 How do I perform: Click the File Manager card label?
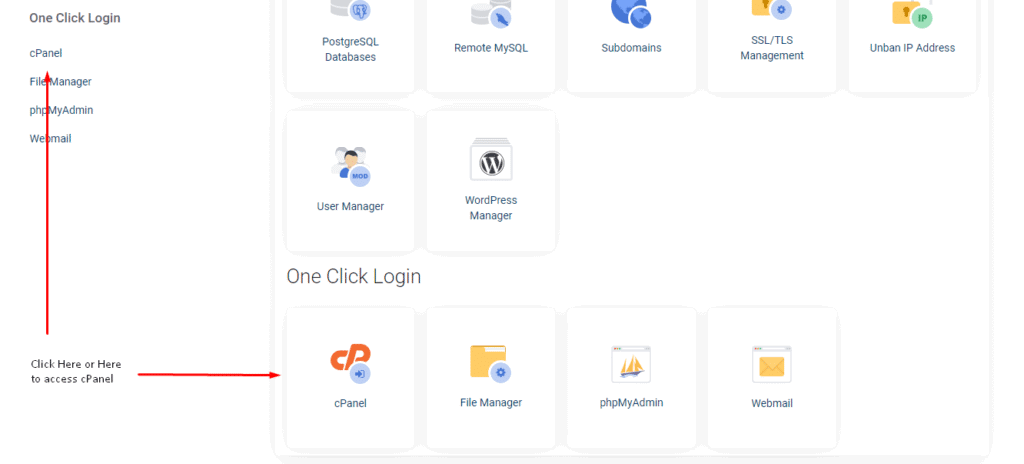tap(491, 403)
